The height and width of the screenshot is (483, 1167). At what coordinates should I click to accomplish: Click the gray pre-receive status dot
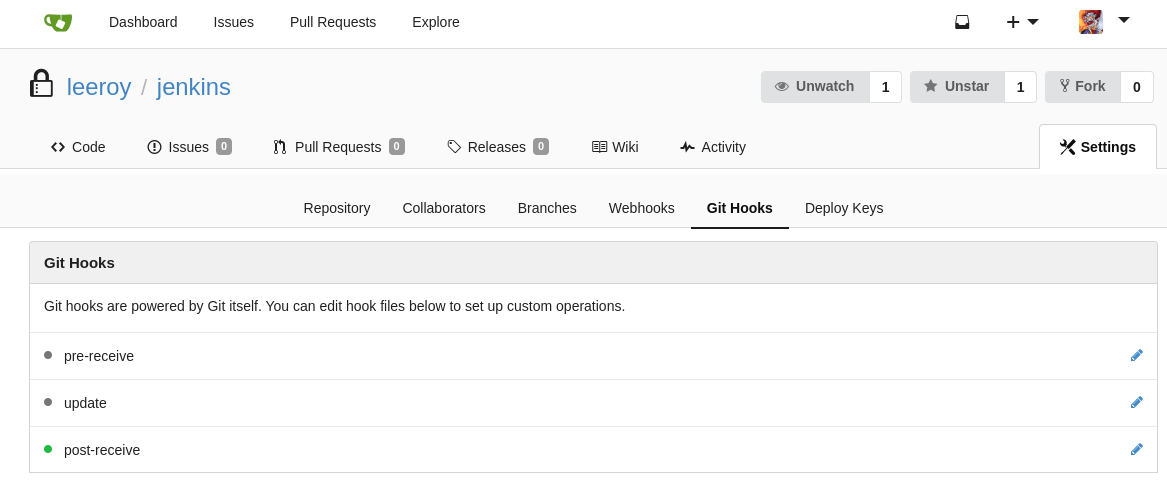pos(48,355)
